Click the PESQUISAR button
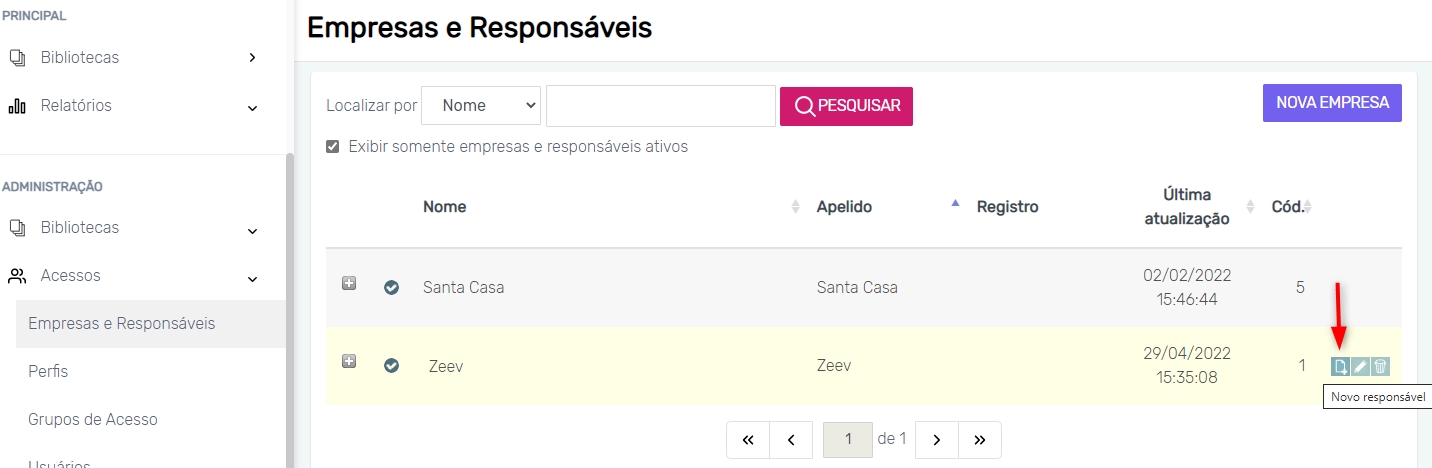This screenshot has width=1432, height=468. (x=846, y=106)
